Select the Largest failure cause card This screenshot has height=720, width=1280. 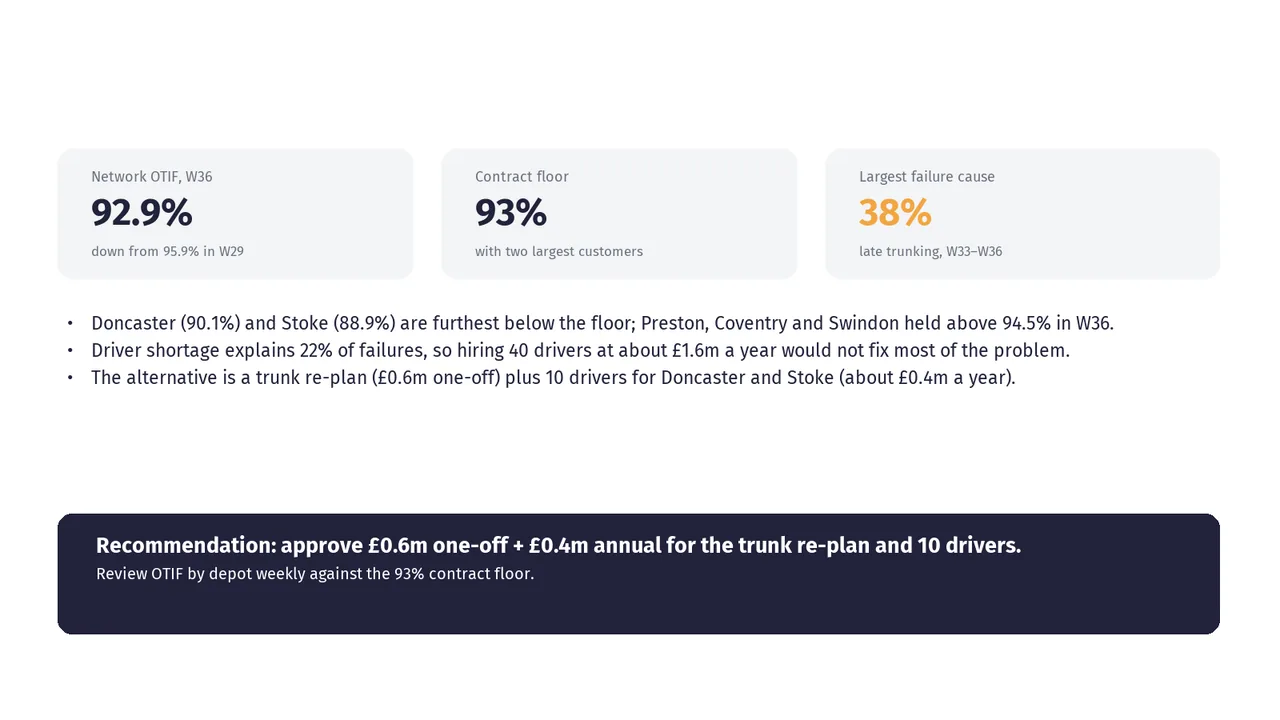click(x=1022, y=214)
